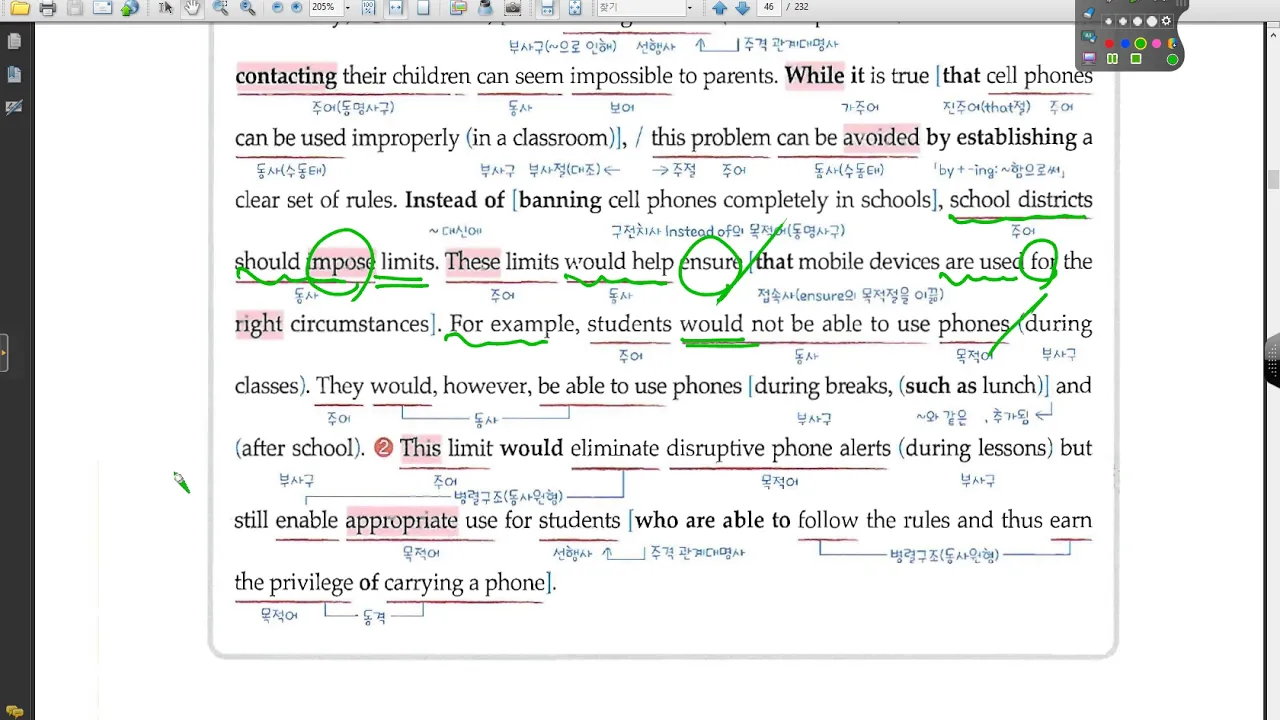Click the grayed-out save disk icon
1280x720 pixels.
[75, 8]
